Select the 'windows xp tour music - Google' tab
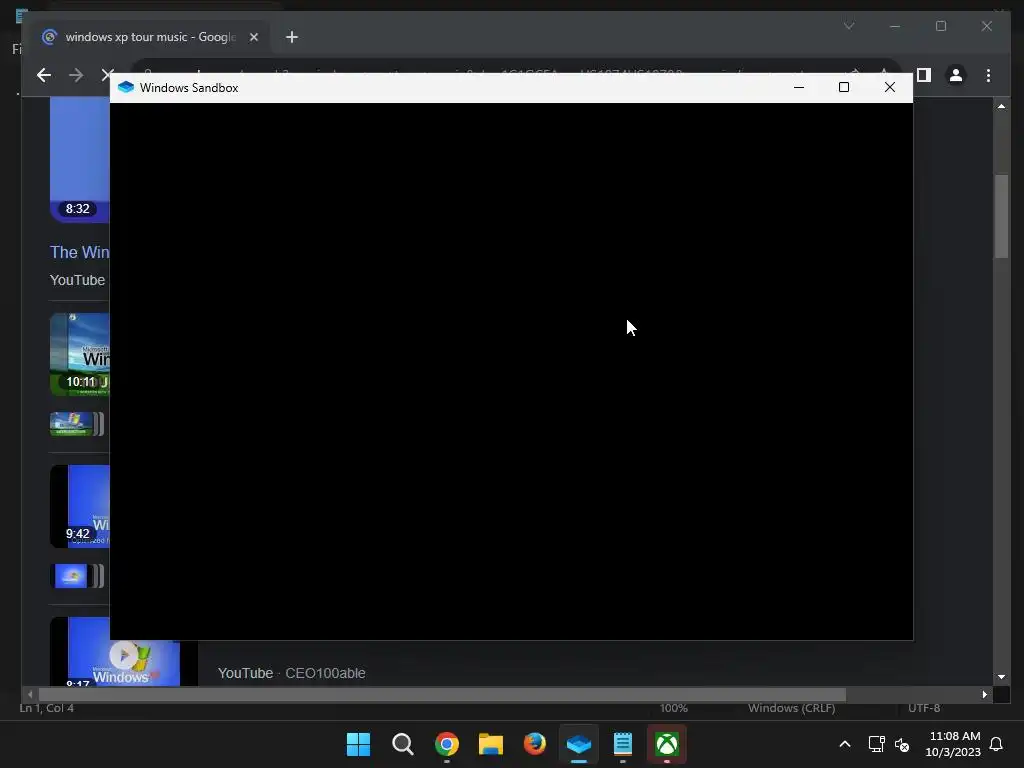Image resolution: width=1024 pixels, height=768 pixels. (150, 37)
